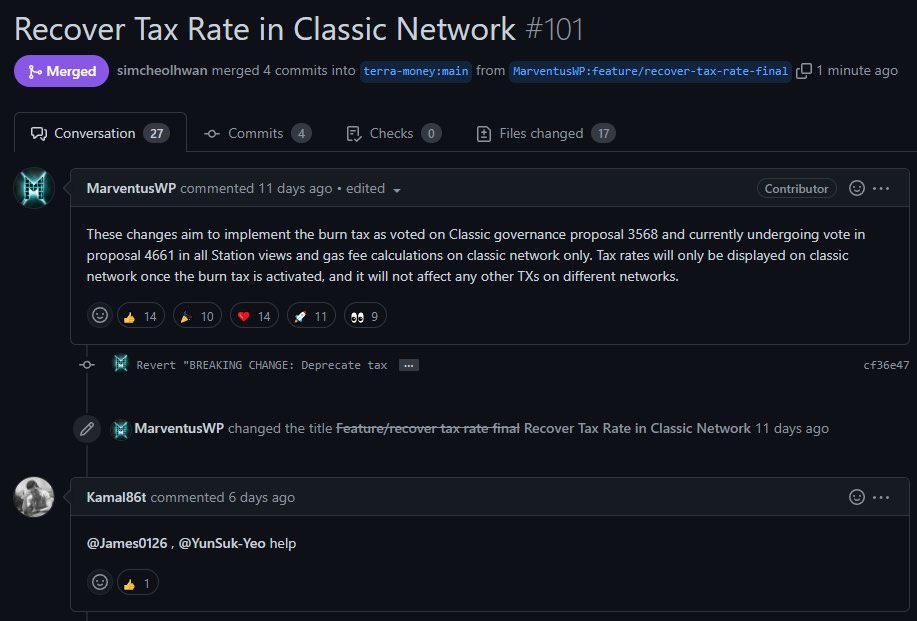
Task: Click the Merged status badge
Action: point(61,71)
